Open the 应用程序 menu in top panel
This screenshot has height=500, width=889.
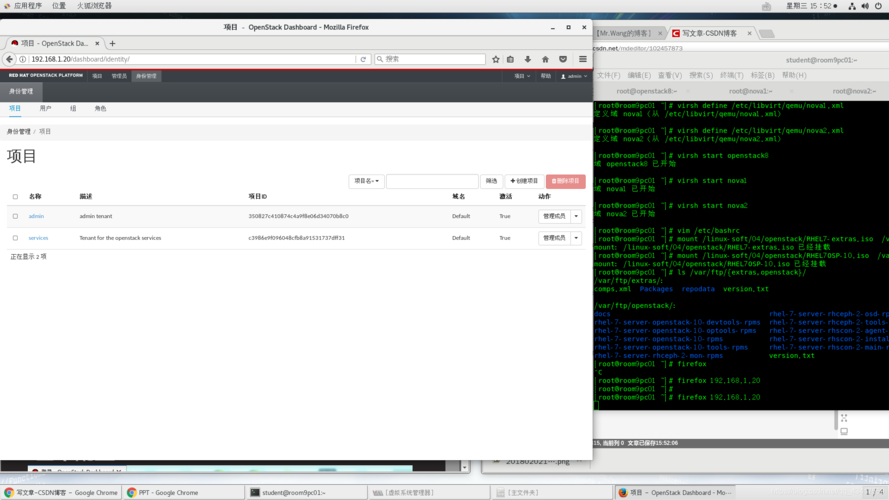27,6
